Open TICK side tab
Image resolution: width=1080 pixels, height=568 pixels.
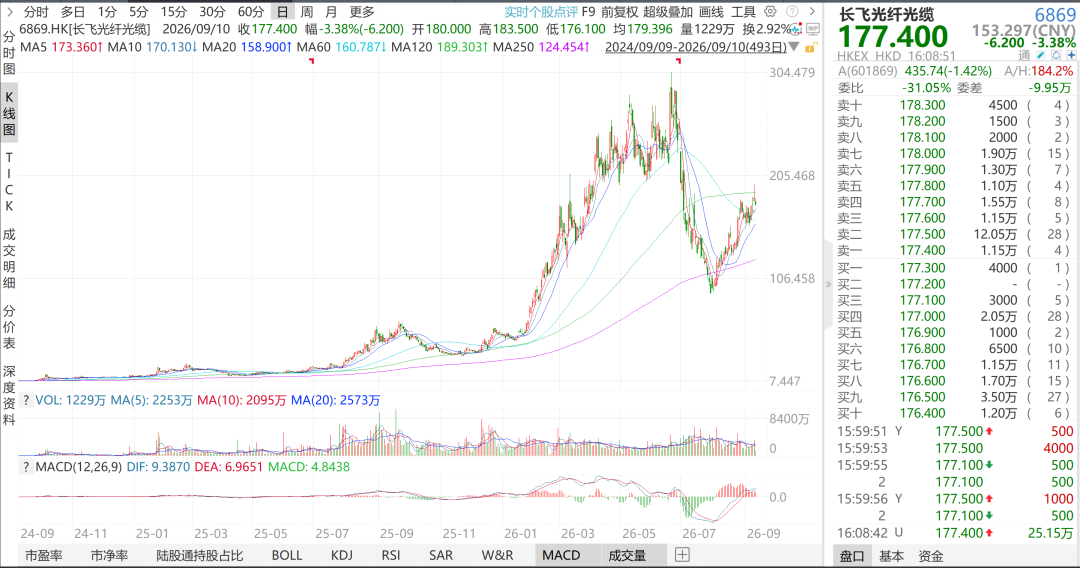tap(9, 182)
